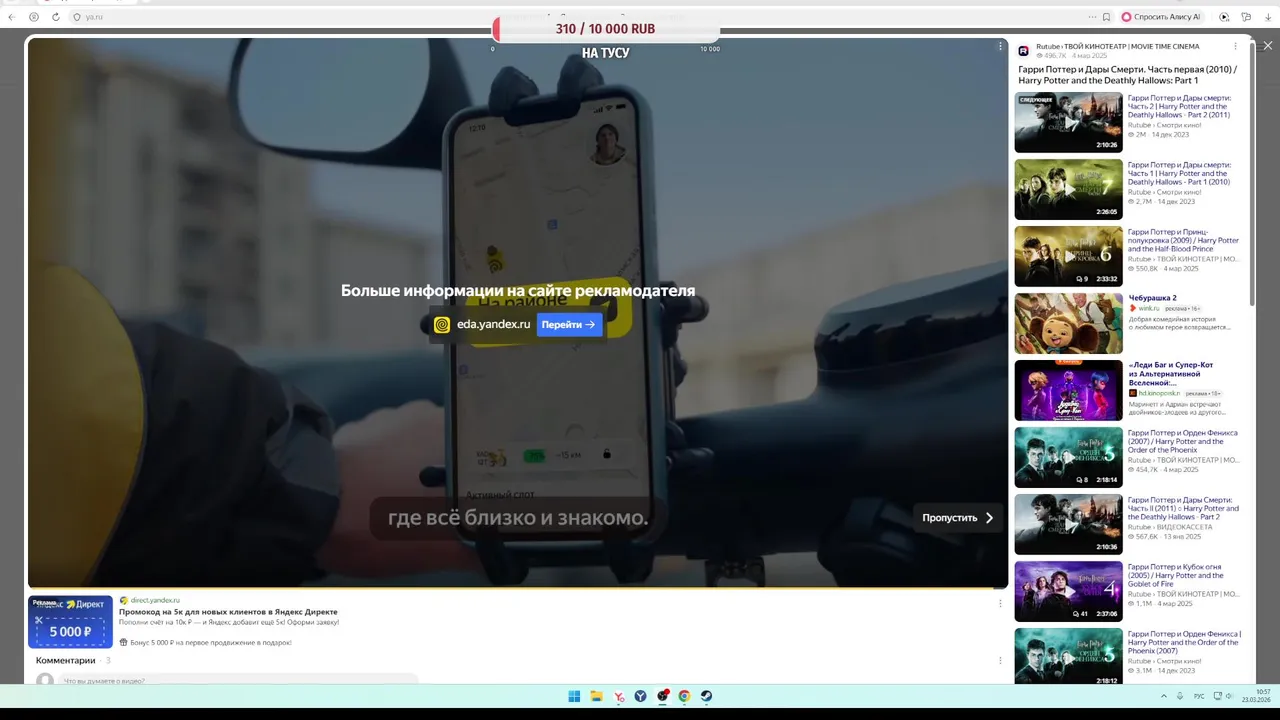Screen dimensions: 1280x720
Task: Click the eda.yandex.ru yellow logo icon
Action: tap(442, 324)
